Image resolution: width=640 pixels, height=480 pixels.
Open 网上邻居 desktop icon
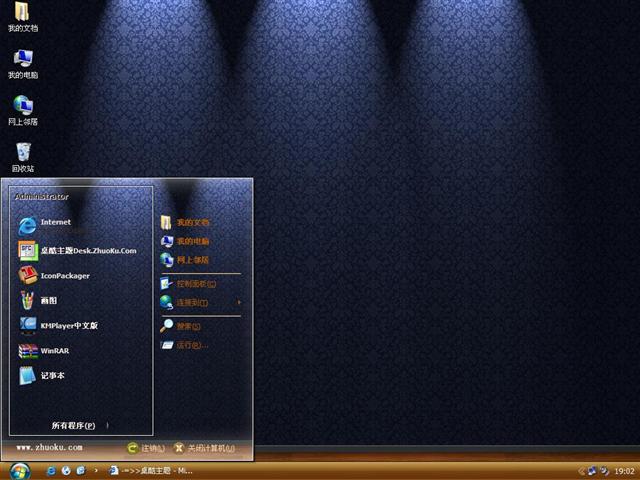click(23, 110)
